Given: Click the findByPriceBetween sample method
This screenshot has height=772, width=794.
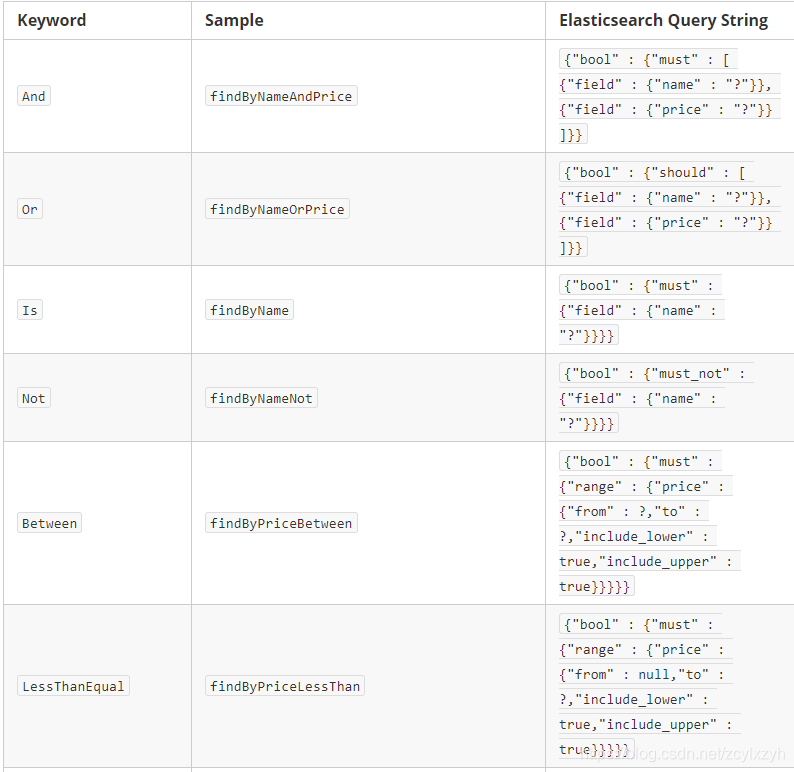Looking at the screenshot, I should click(x=281, y=523).
